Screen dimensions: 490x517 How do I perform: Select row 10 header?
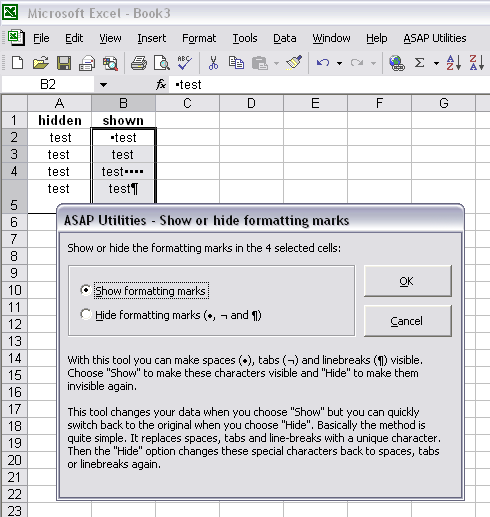point(14,290)
